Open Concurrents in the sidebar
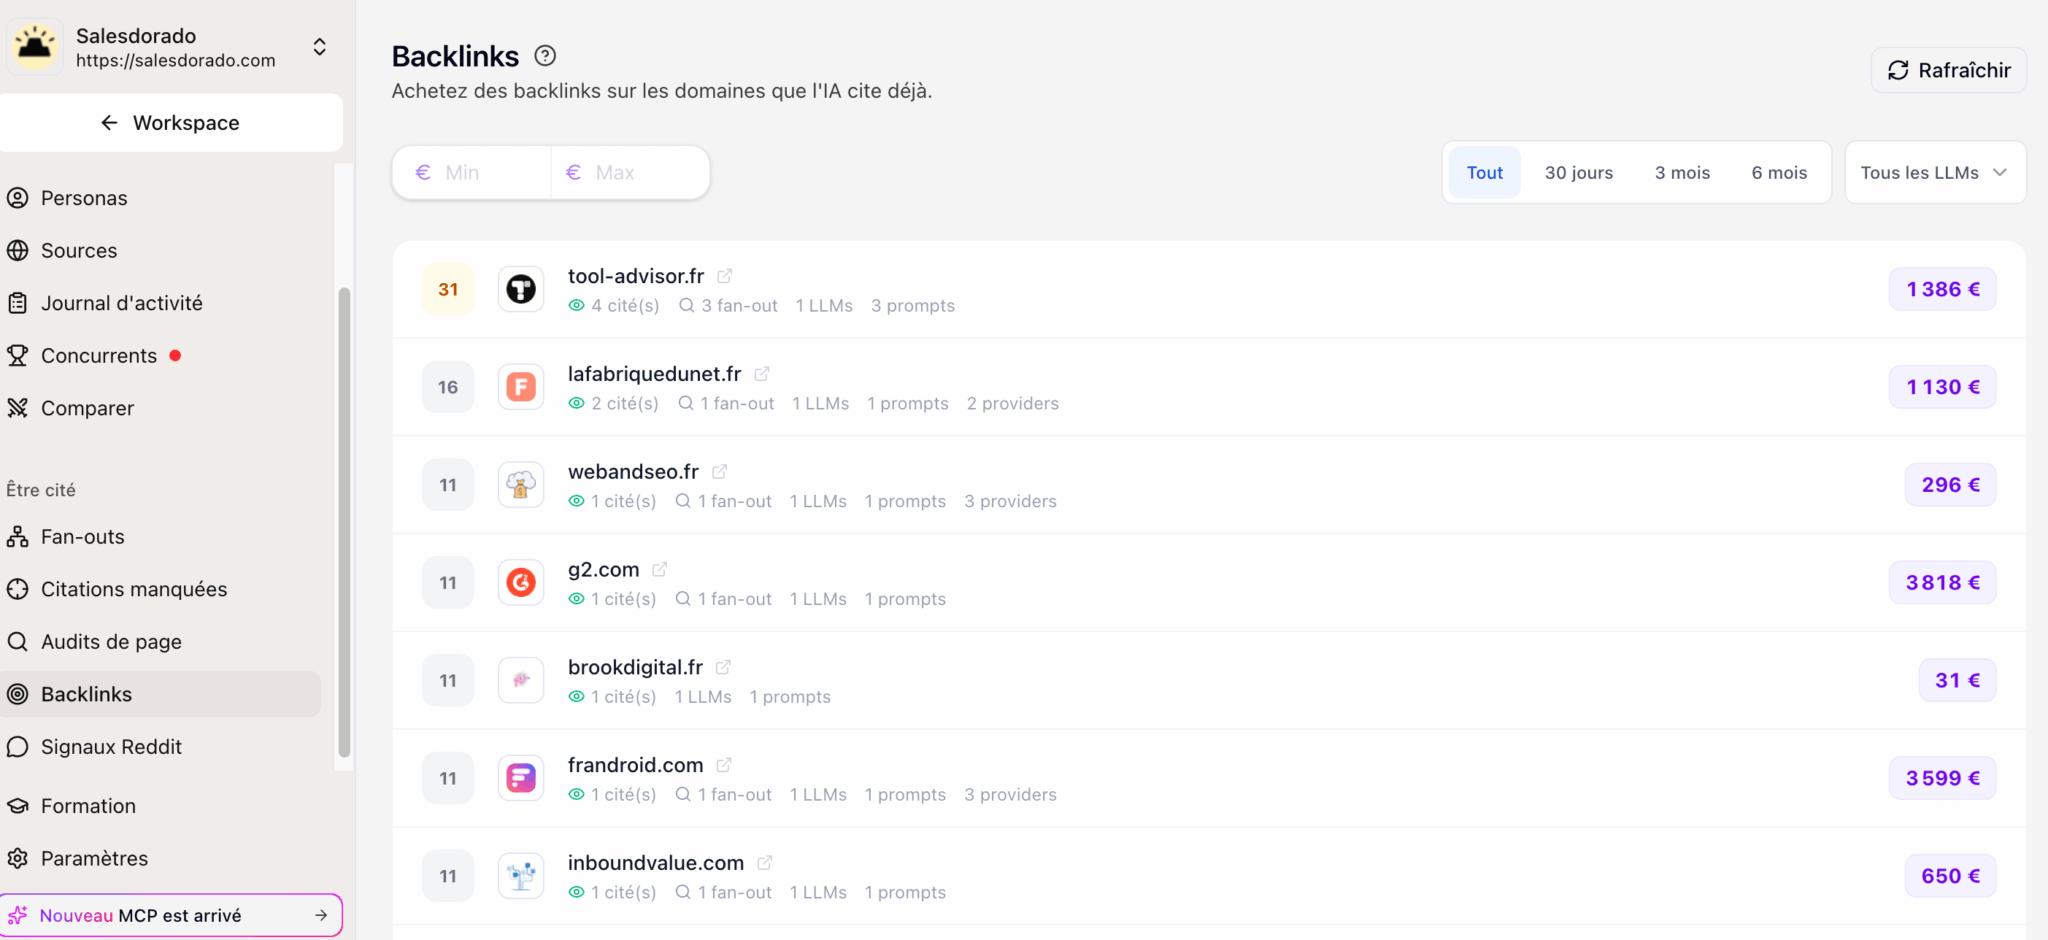 click(160, 356)
